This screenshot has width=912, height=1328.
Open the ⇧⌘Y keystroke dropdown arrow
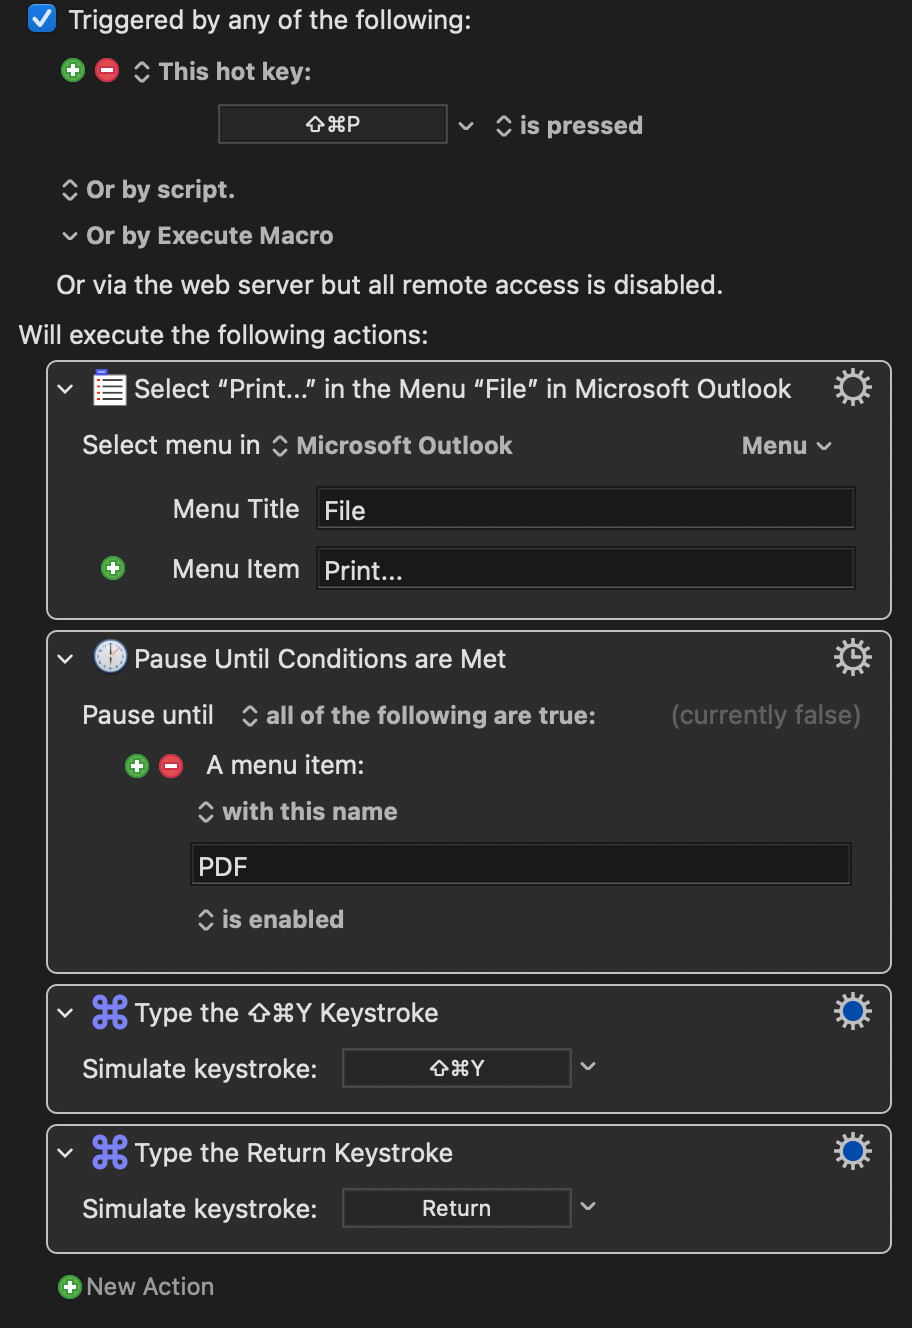tap(588, 1067)
